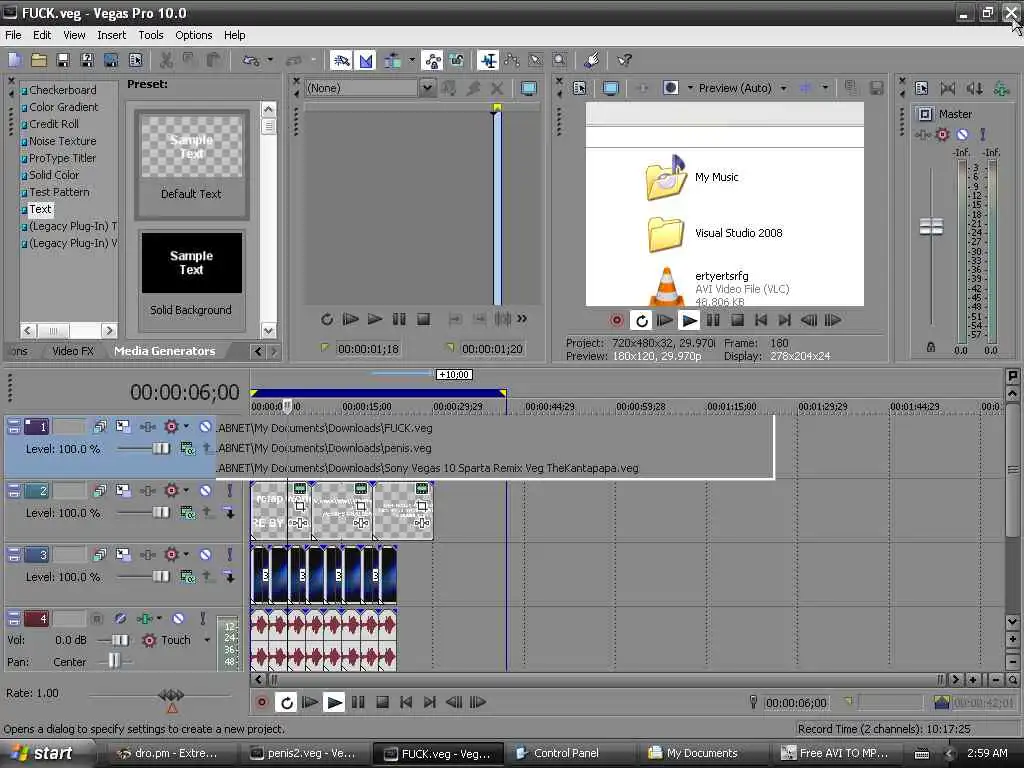
Task: Toggle timeline Loop Playback button
Action: [286, 703]
